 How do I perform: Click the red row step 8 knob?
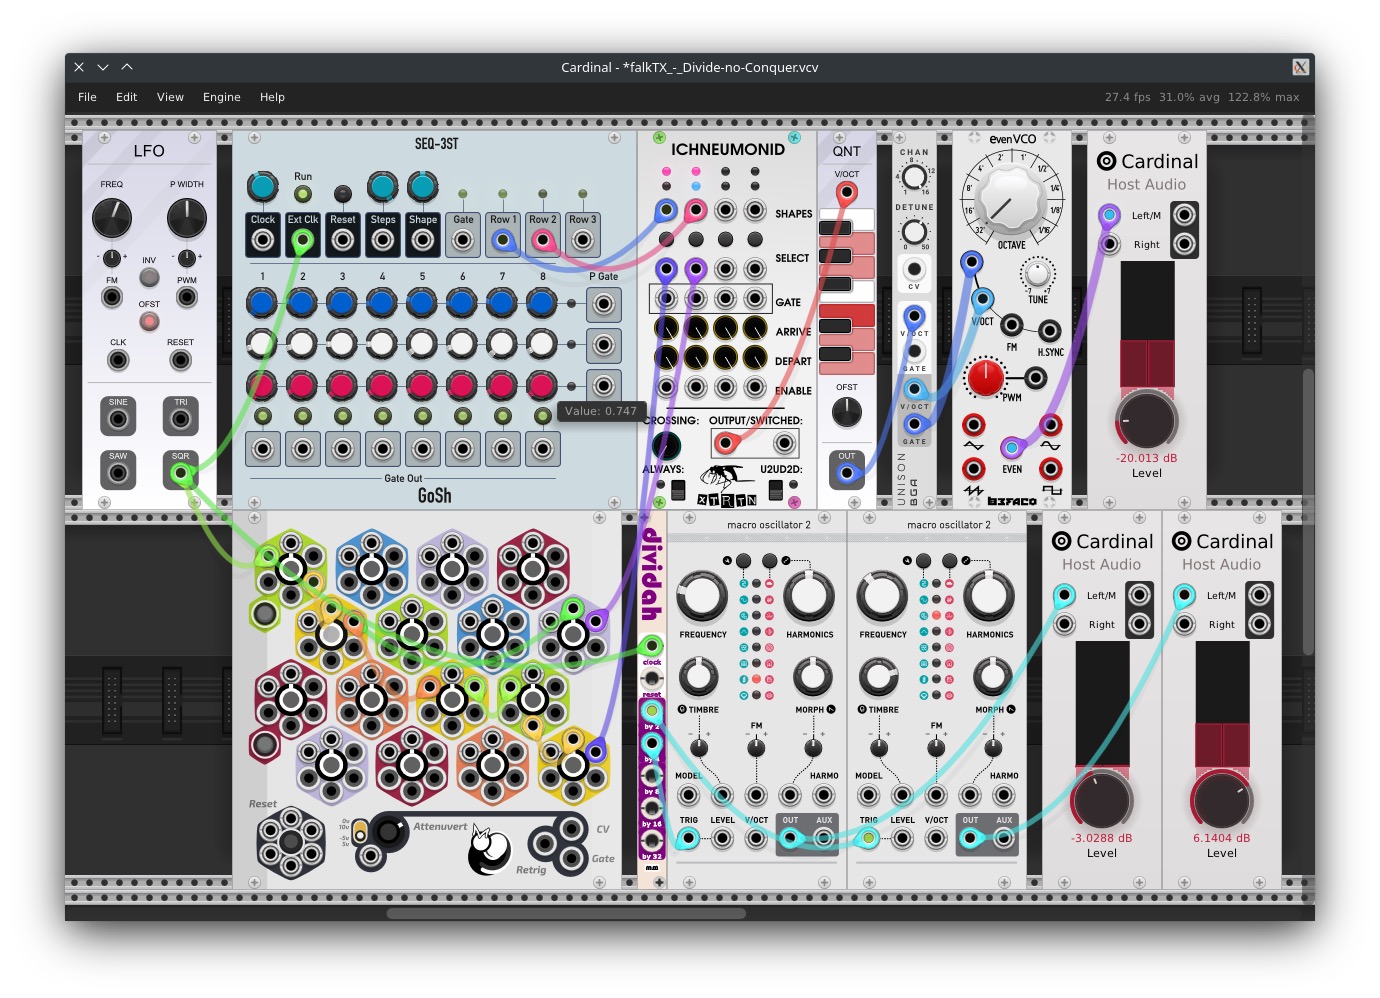[541, 385]
